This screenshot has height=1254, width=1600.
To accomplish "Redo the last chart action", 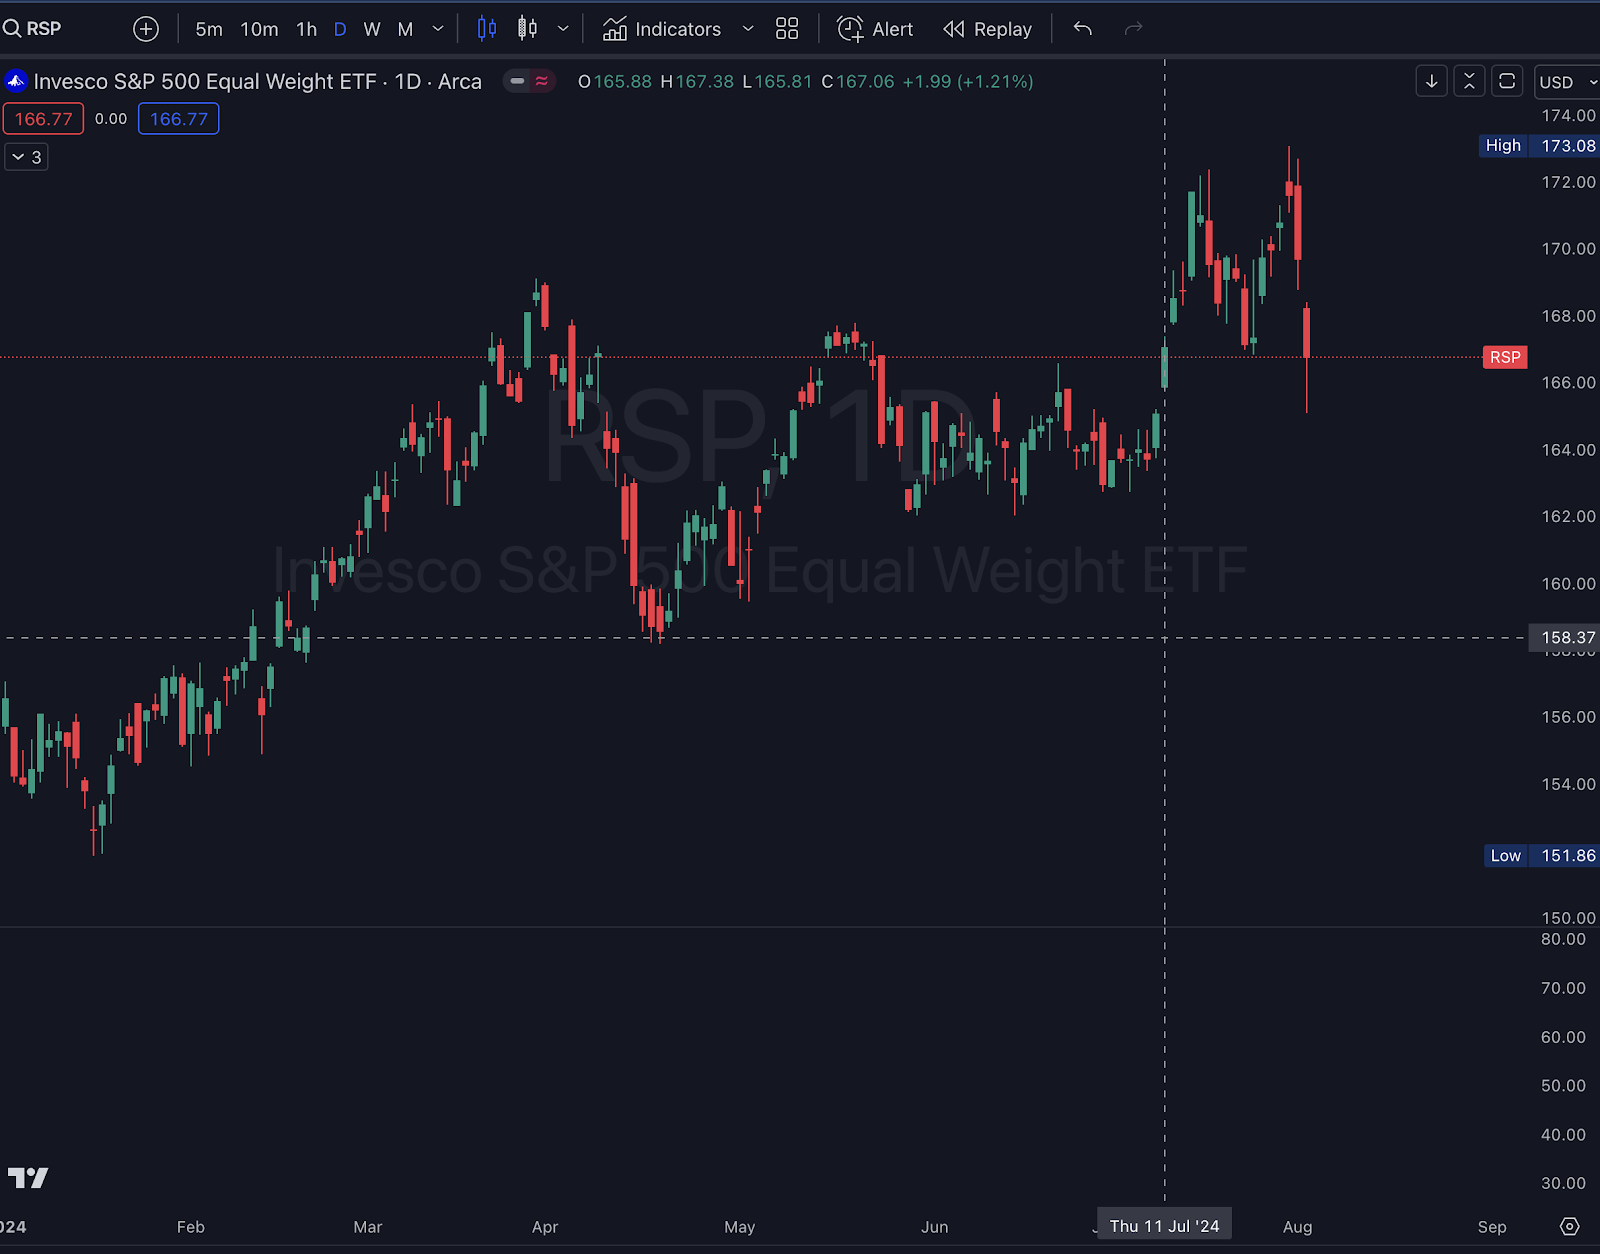I will click(1133, 29).
